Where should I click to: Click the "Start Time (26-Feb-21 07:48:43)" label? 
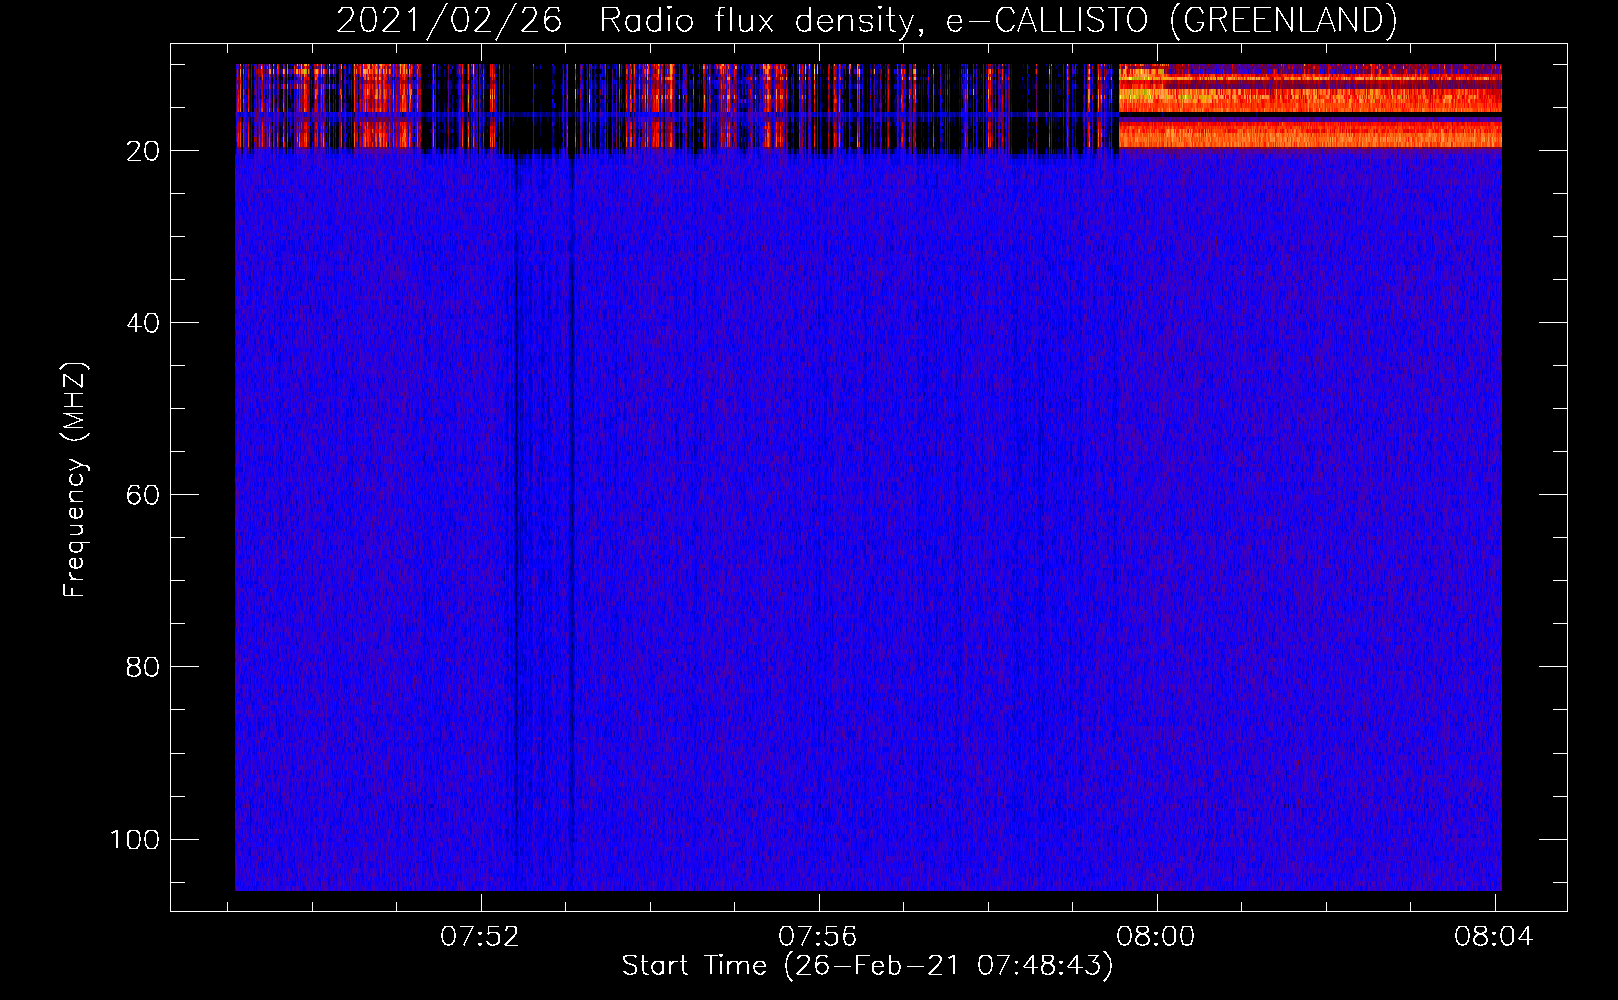(x=867, y=966)
